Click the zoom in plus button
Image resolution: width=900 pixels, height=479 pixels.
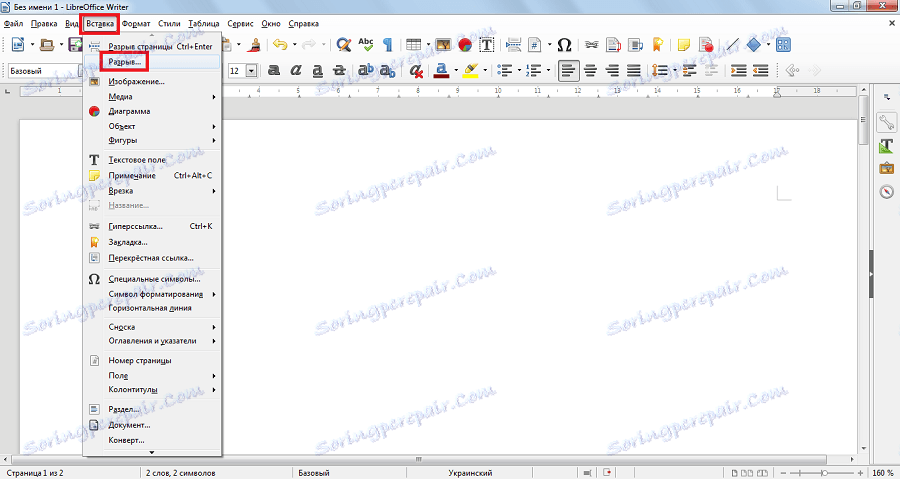click(860, 473)
